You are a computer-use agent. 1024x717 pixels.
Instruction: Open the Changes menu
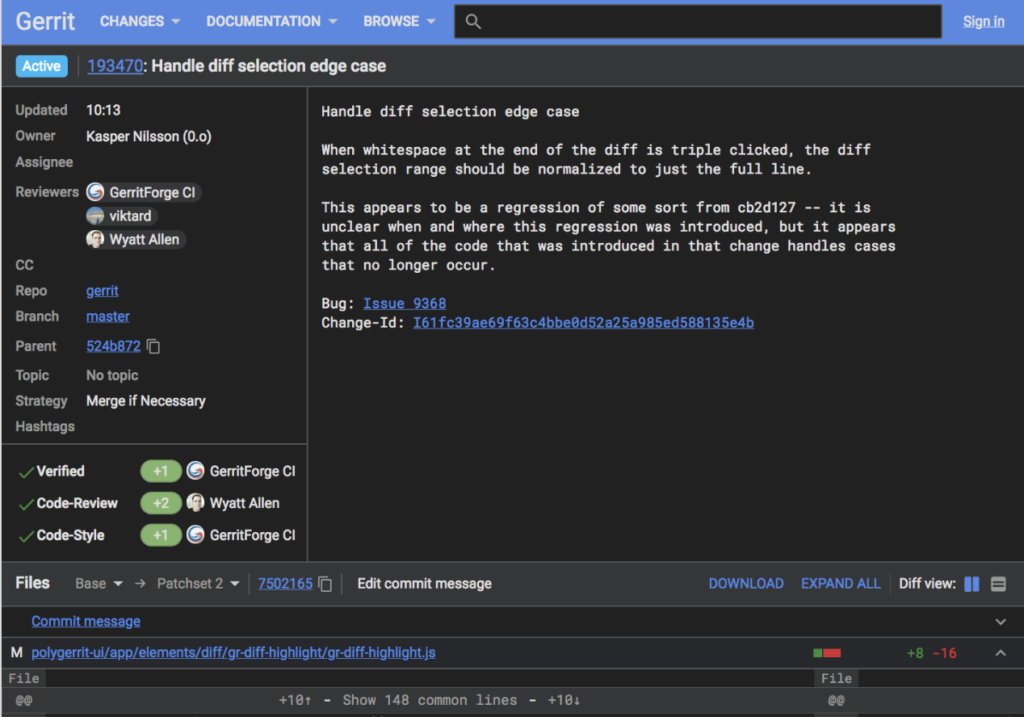coord(140,22)
